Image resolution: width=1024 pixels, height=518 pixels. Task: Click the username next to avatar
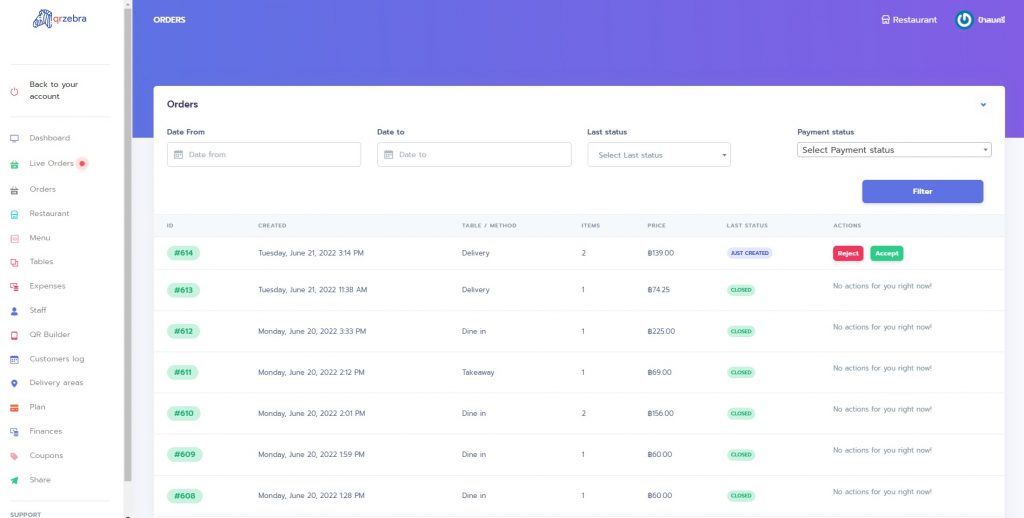991,20
